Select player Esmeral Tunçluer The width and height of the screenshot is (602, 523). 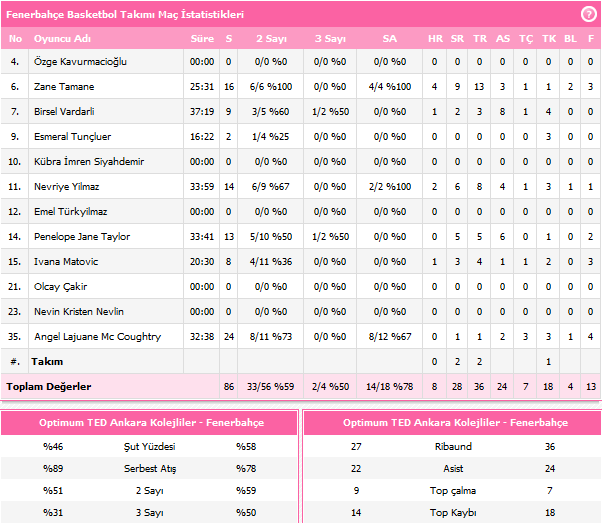[72, 136]
